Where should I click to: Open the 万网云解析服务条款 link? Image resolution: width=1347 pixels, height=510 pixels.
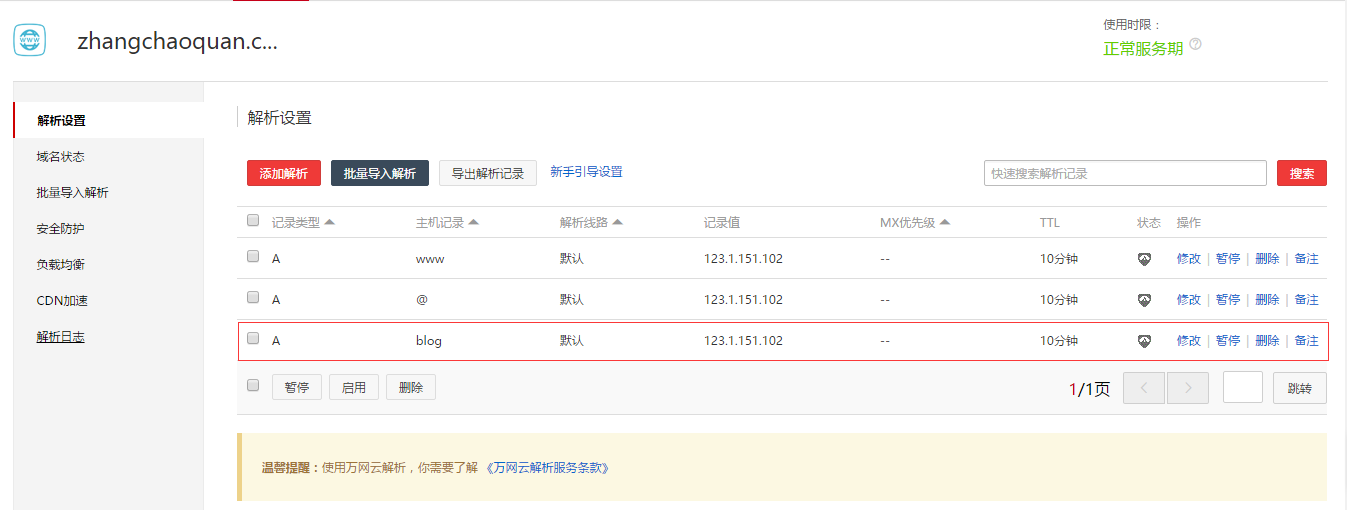click(547, 467)
